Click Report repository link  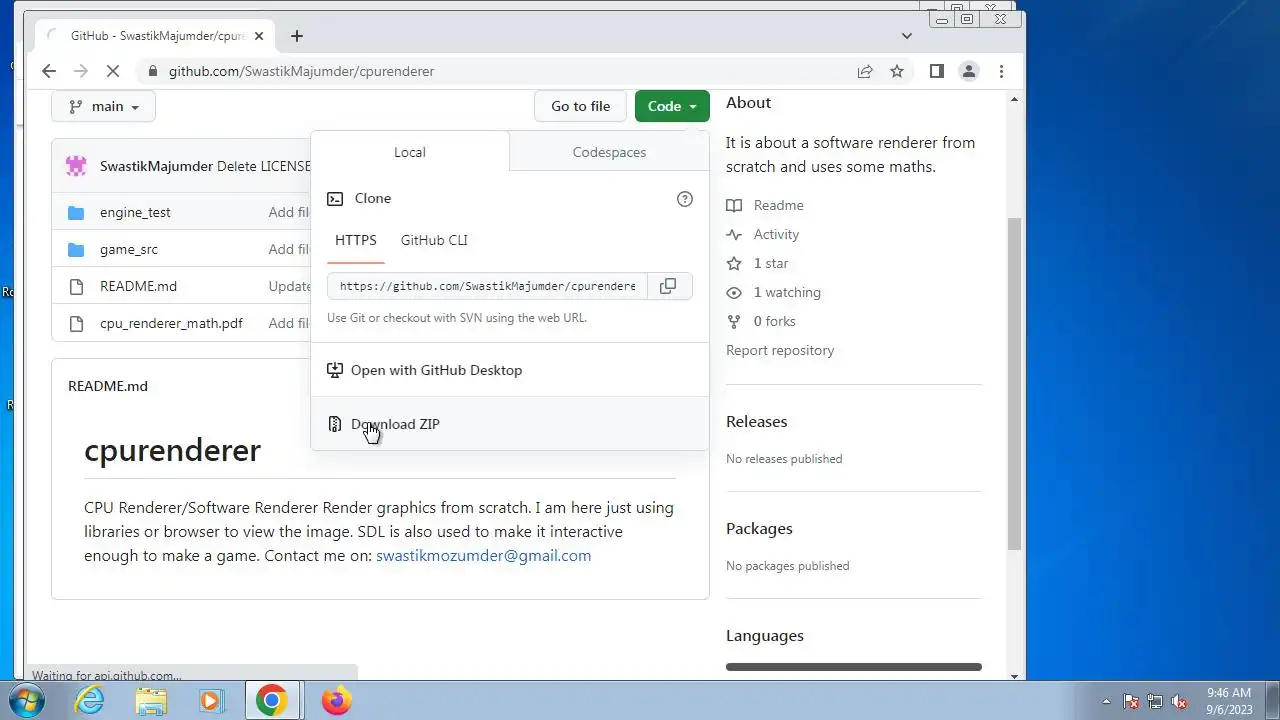[780, 350]
